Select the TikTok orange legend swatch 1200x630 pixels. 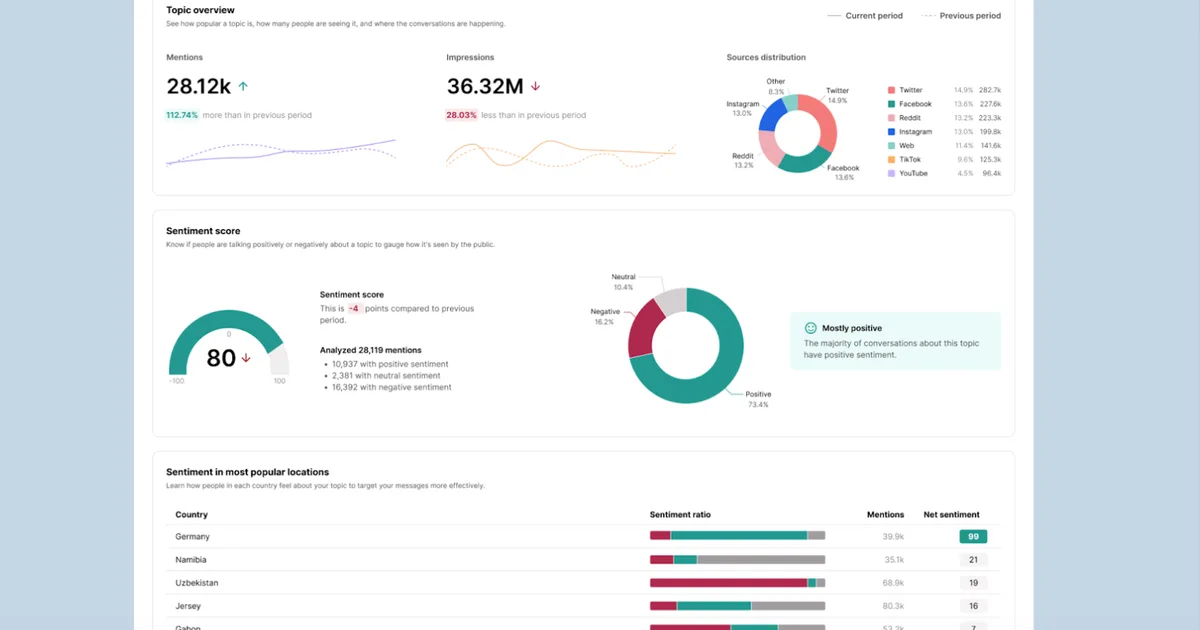pos(891,160)
